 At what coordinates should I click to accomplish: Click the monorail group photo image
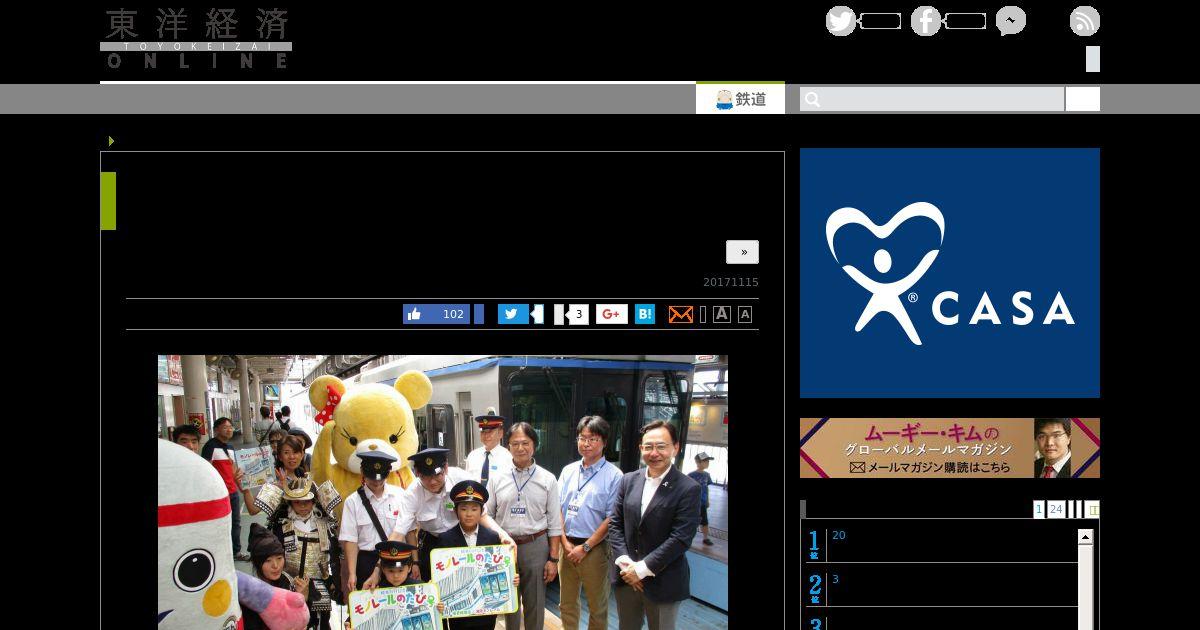443,492
